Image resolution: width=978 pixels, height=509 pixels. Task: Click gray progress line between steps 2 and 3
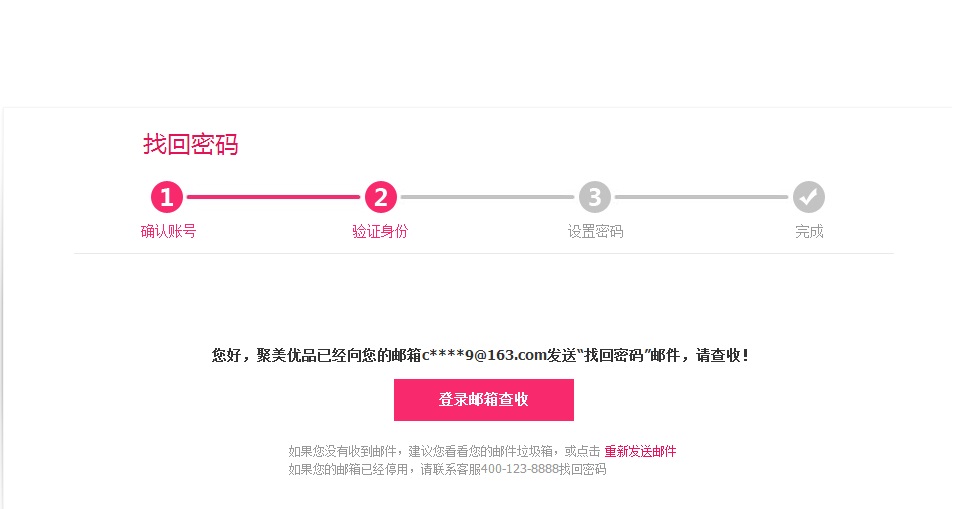tap(487, 197)
